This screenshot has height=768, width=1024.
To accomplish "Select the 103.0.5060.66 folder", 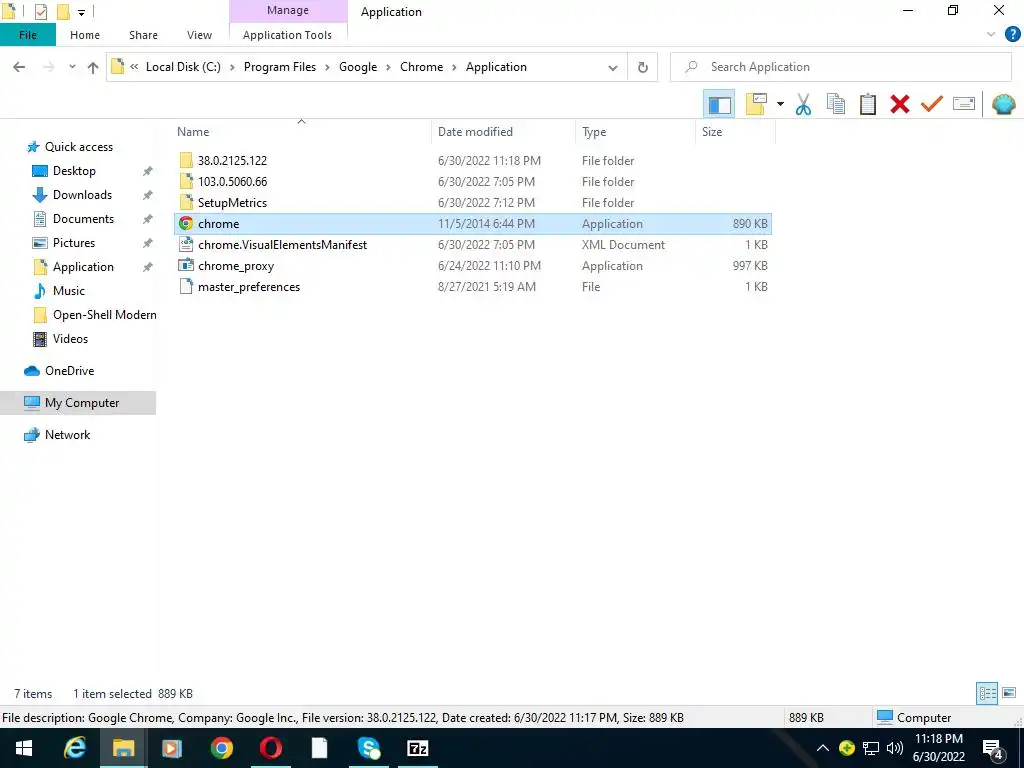I will click(x=473, y=182).
